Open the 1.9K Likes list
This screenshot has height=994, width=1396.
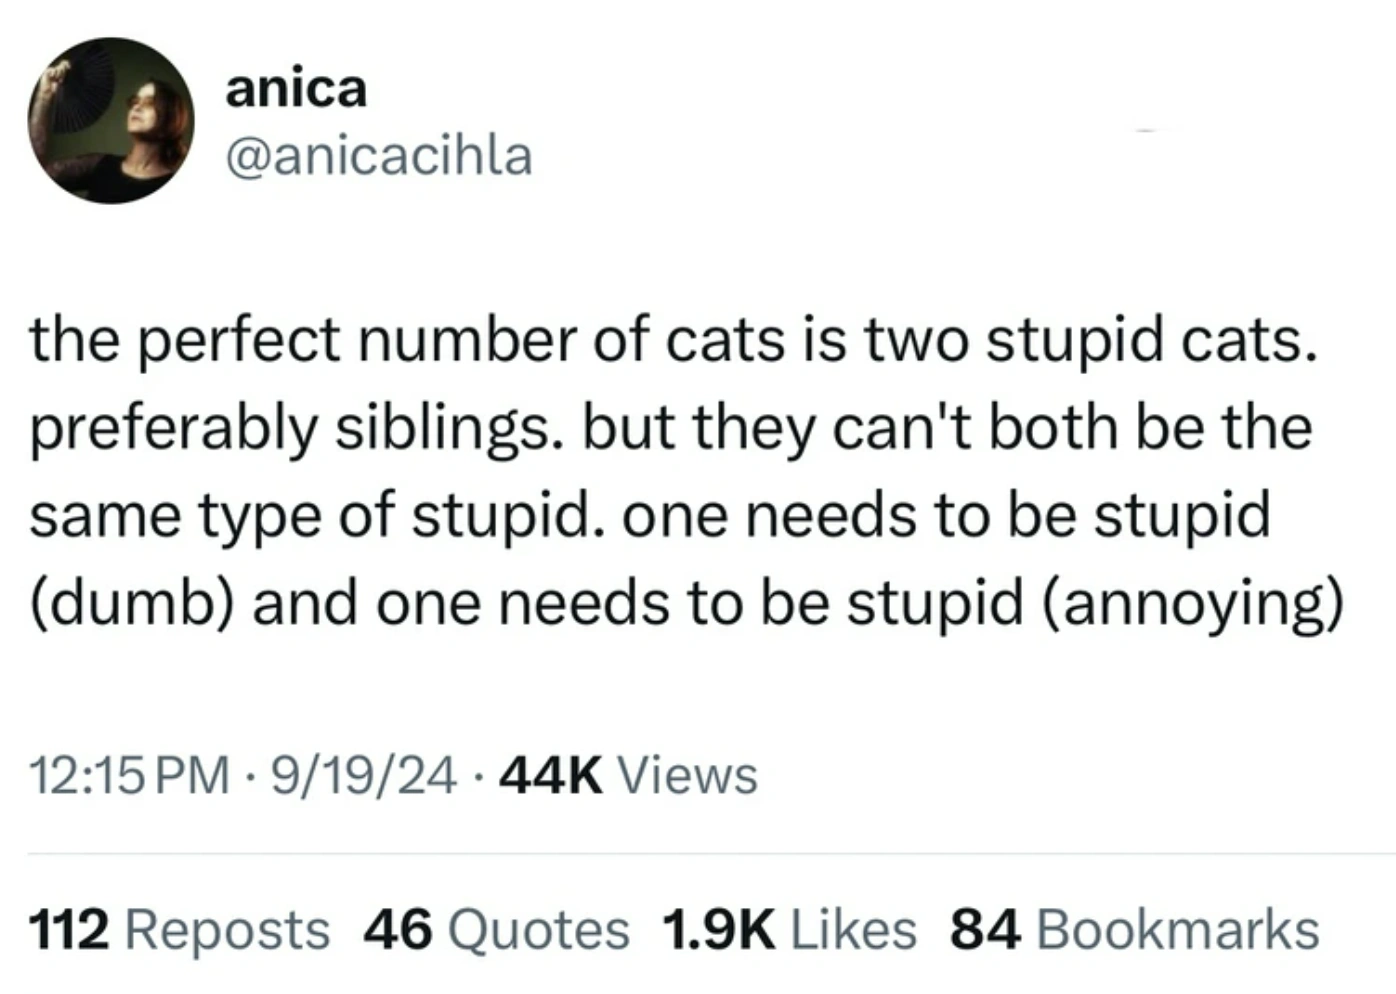coord(787,929)
